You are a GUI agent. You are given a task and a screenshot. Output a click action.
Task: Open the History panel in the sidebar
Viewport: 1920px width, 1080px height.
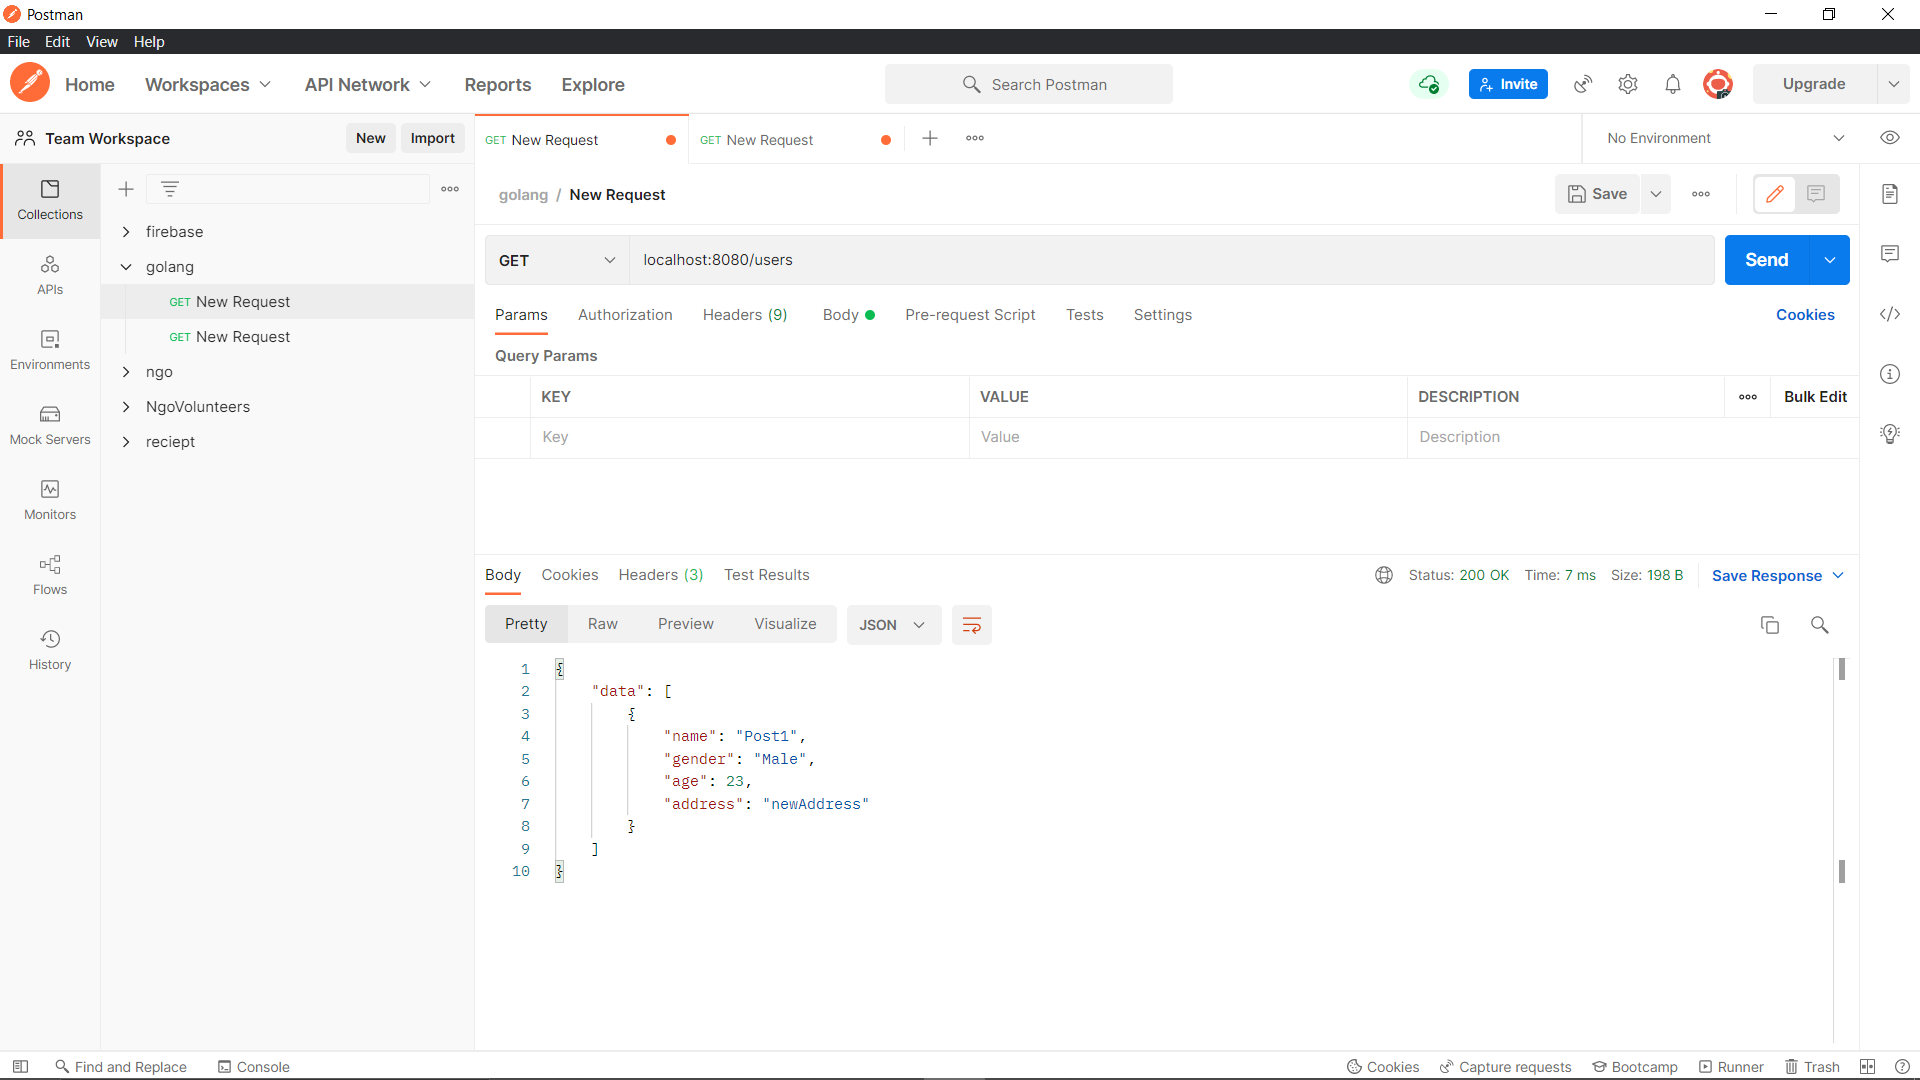click(49, 648)
